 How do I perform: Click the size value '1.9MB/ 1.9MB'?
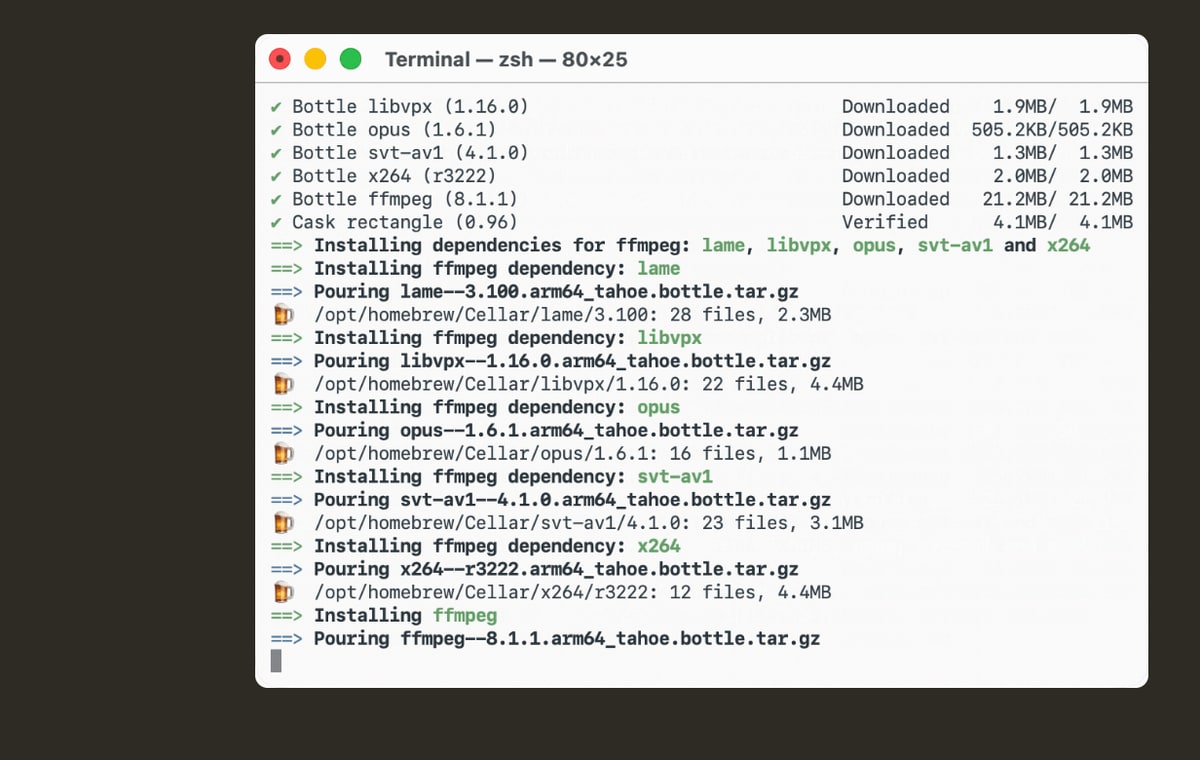(x=1063, y=106)
